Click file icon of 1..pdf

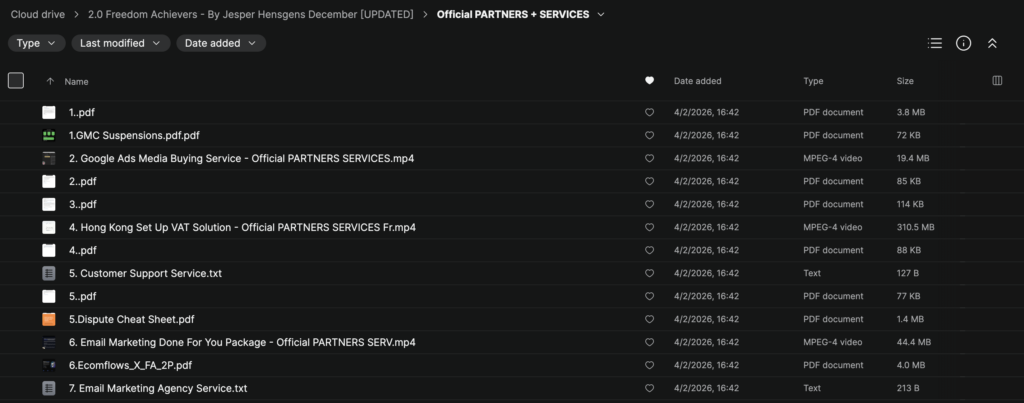pos(49,112)
